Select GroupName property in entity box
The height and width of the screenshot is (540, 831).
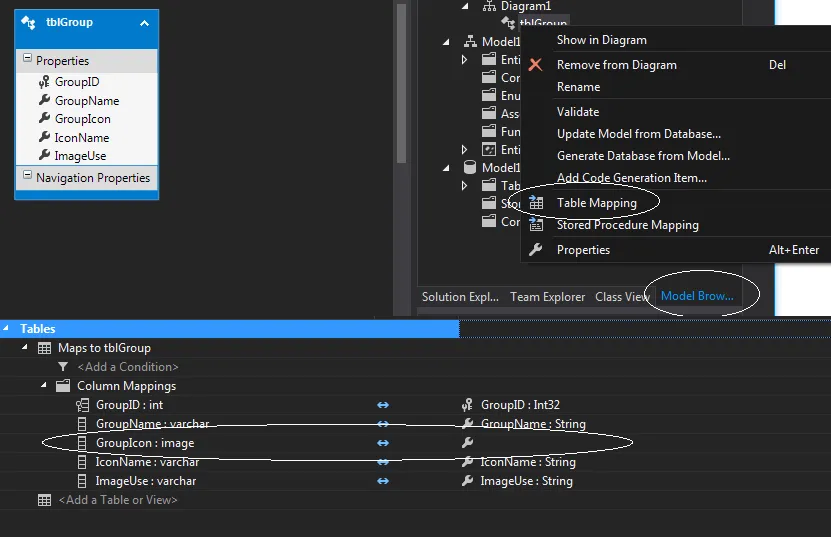[x=87, y=101]
